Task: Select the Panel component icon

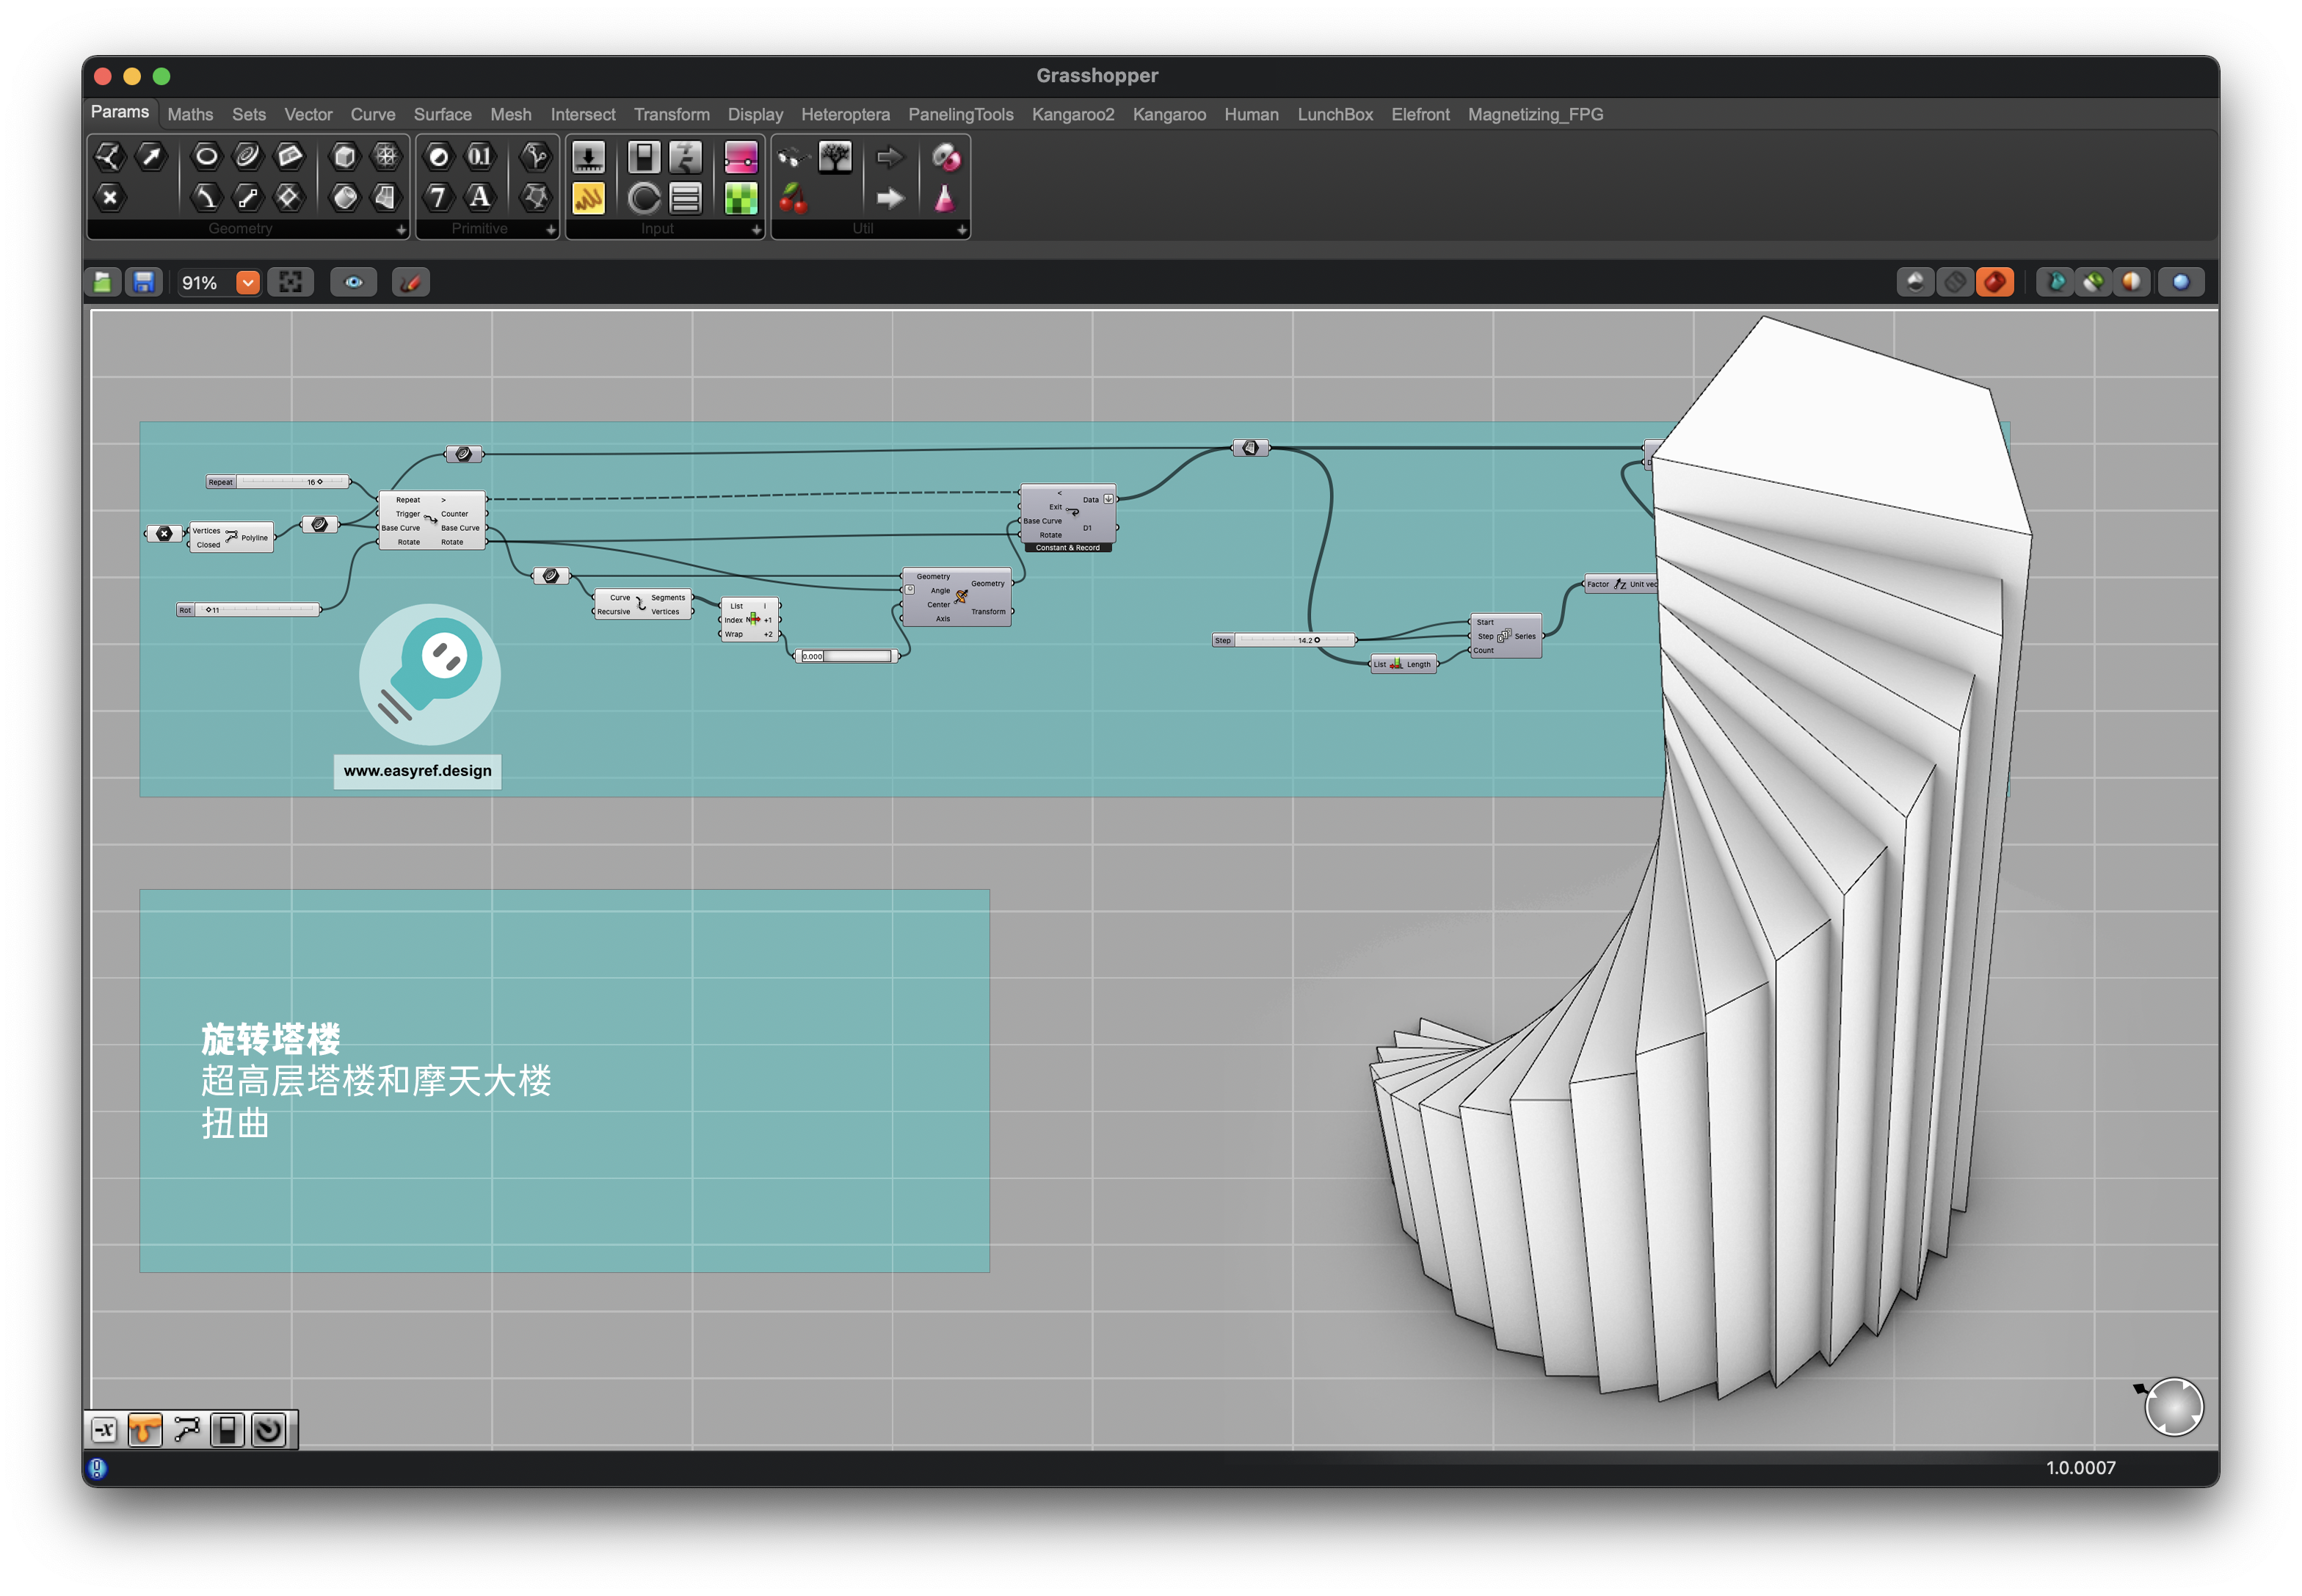Action: pyautogui.click(x=589, y=198)
